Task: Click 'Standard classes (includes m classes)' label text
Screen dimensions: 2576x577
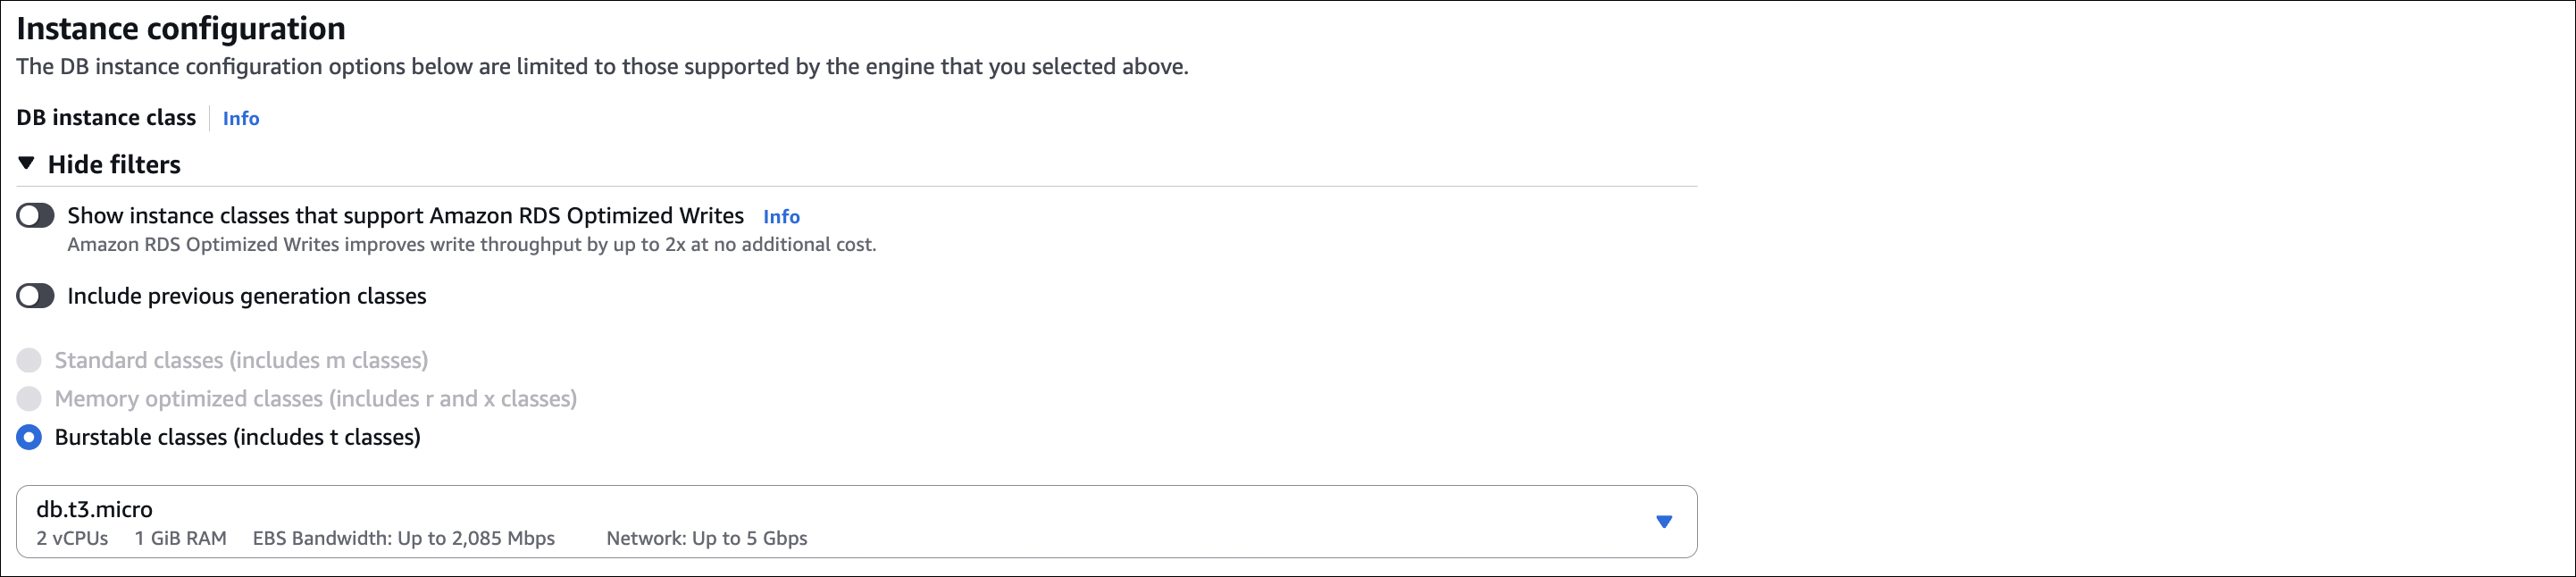Action: coord(241,360)
